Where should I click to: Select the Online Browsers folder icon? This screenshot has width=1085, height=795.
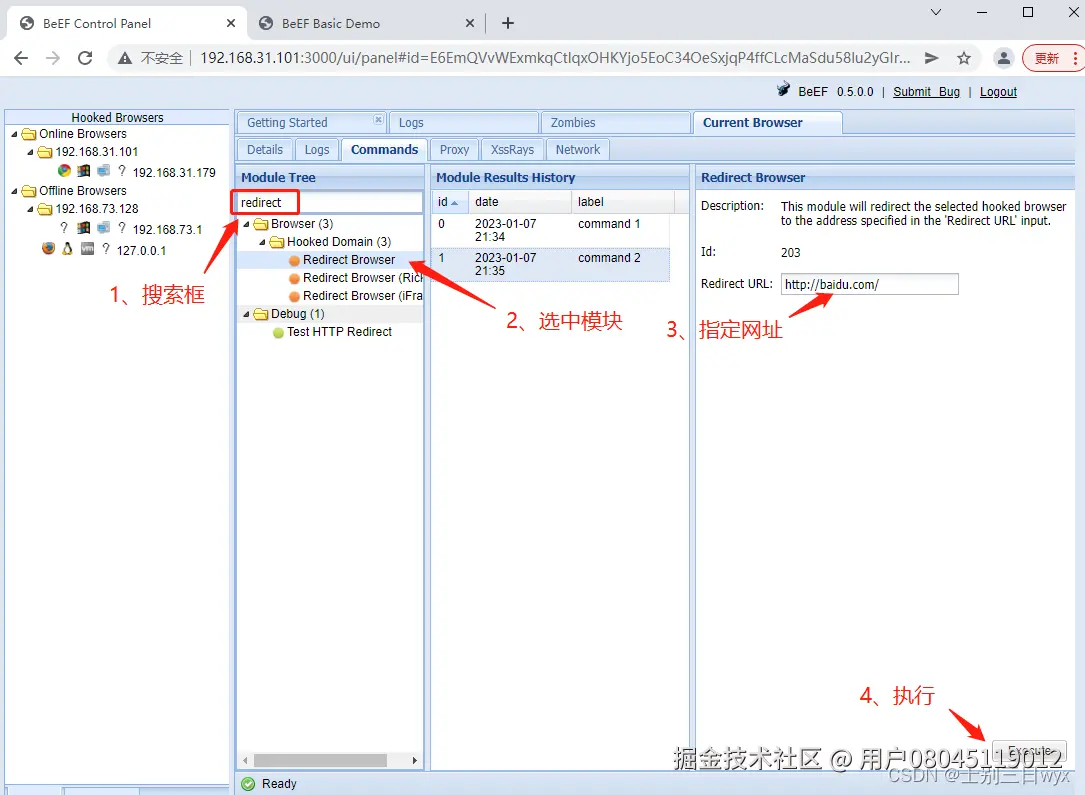point(29,134)
